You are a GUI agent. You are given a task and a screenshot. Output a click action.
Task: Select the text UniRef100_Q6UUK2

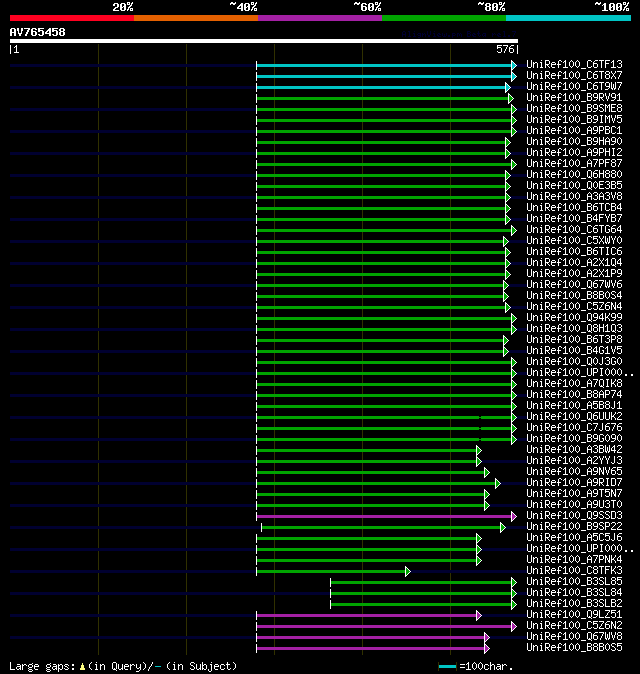tap(574, 417)
